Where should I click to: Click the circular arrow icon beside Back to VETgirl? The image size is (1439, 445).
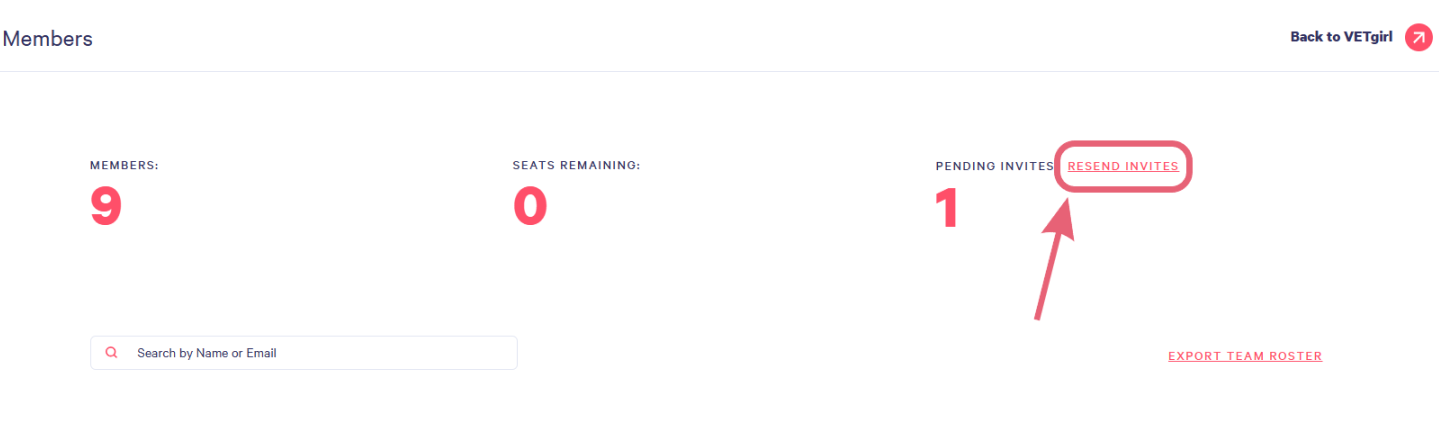pos(1418,38)
